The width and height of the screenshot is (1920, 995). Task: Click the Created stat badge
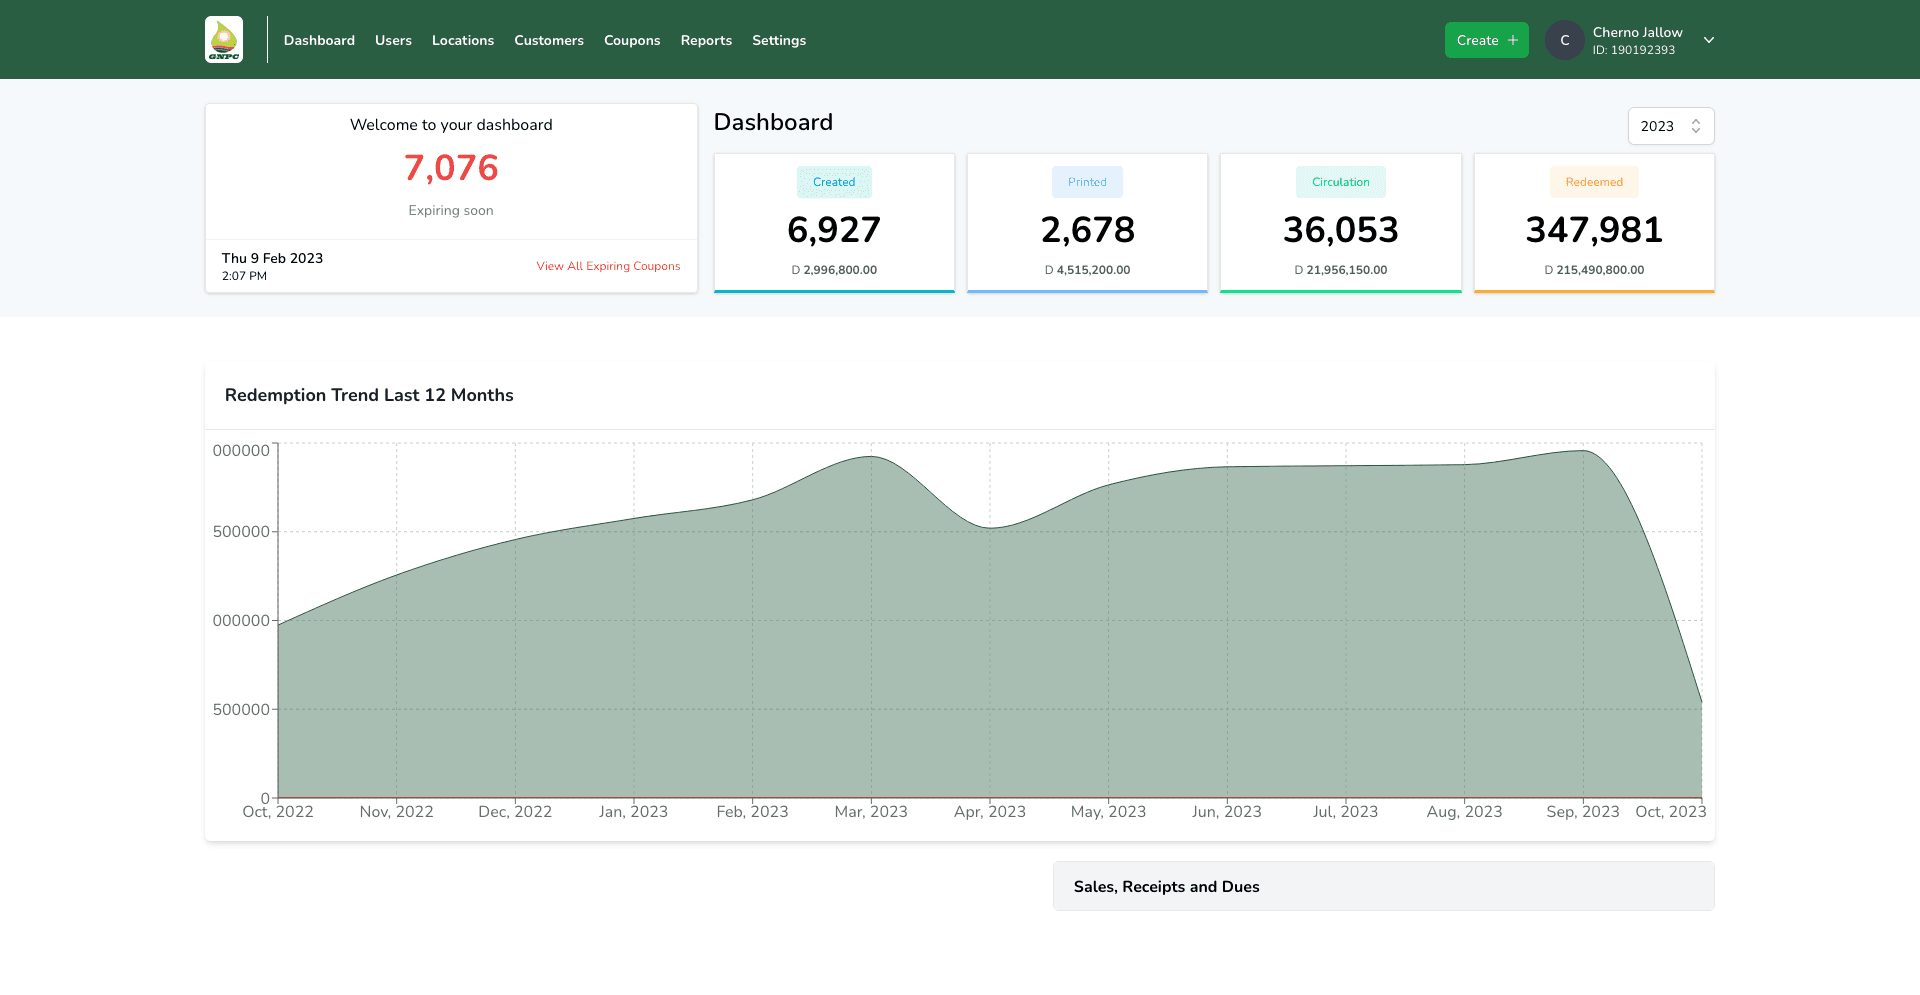coord(834,182)
